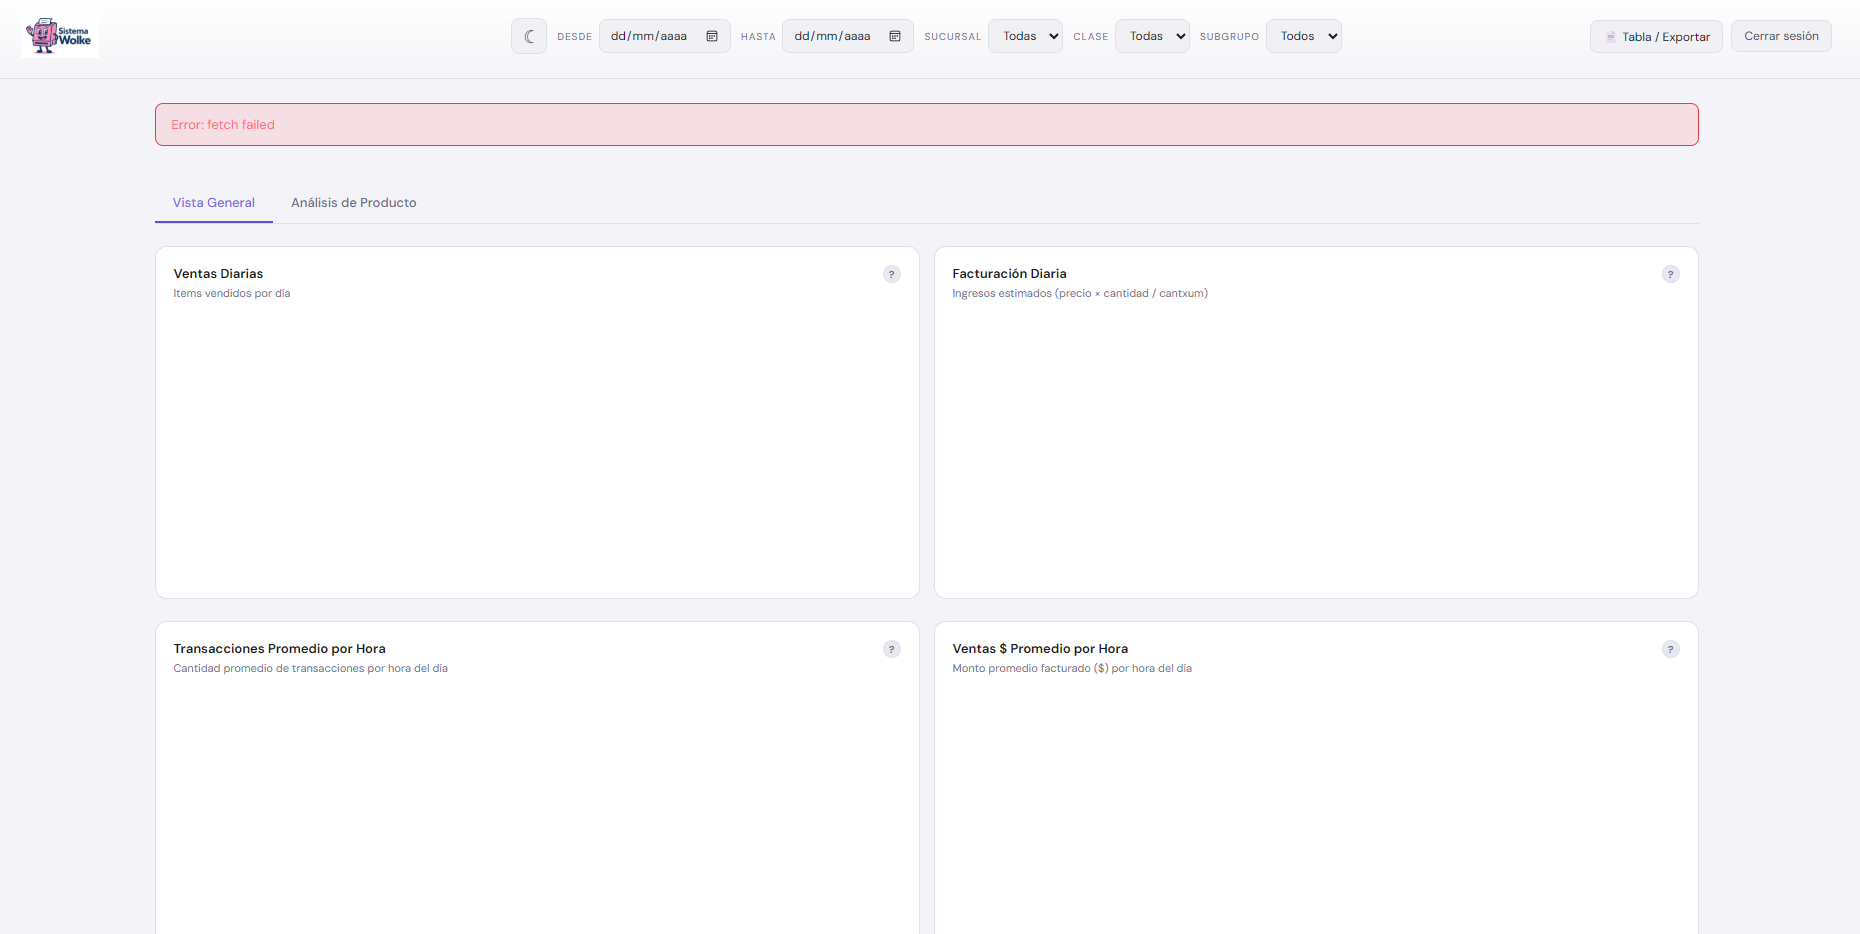Screen dimensions: 1860x934
Task: Open the Desde calendar picker icon
Action: (x=712, y=37)
